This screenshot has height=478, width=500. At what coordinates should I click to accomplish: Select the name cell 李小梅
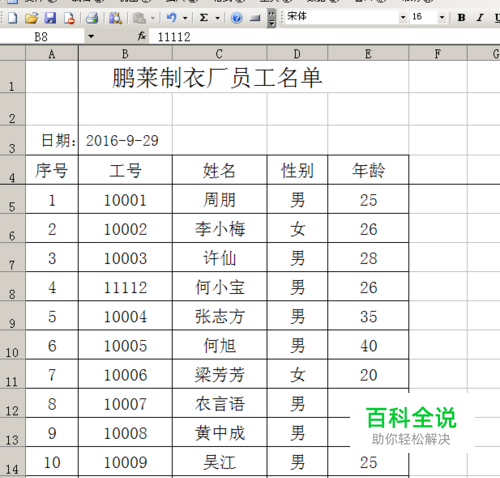(x=219, y=228)
